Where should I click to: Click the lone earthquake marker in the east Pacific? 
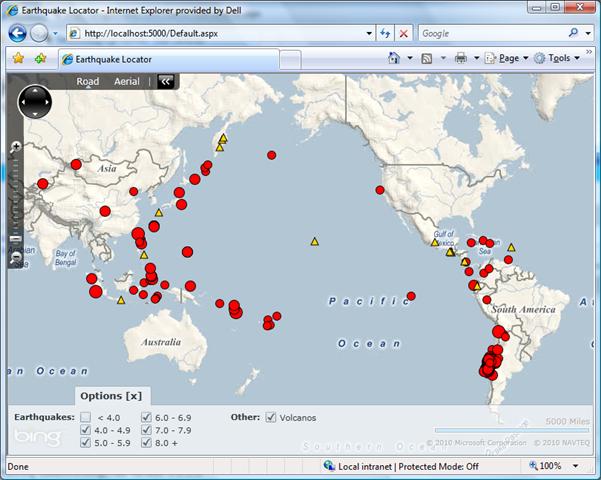[411, 296]
